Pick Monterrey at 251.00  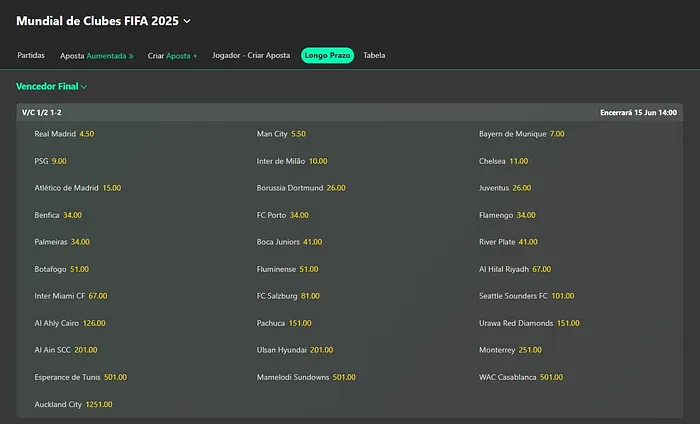point(510,350)
